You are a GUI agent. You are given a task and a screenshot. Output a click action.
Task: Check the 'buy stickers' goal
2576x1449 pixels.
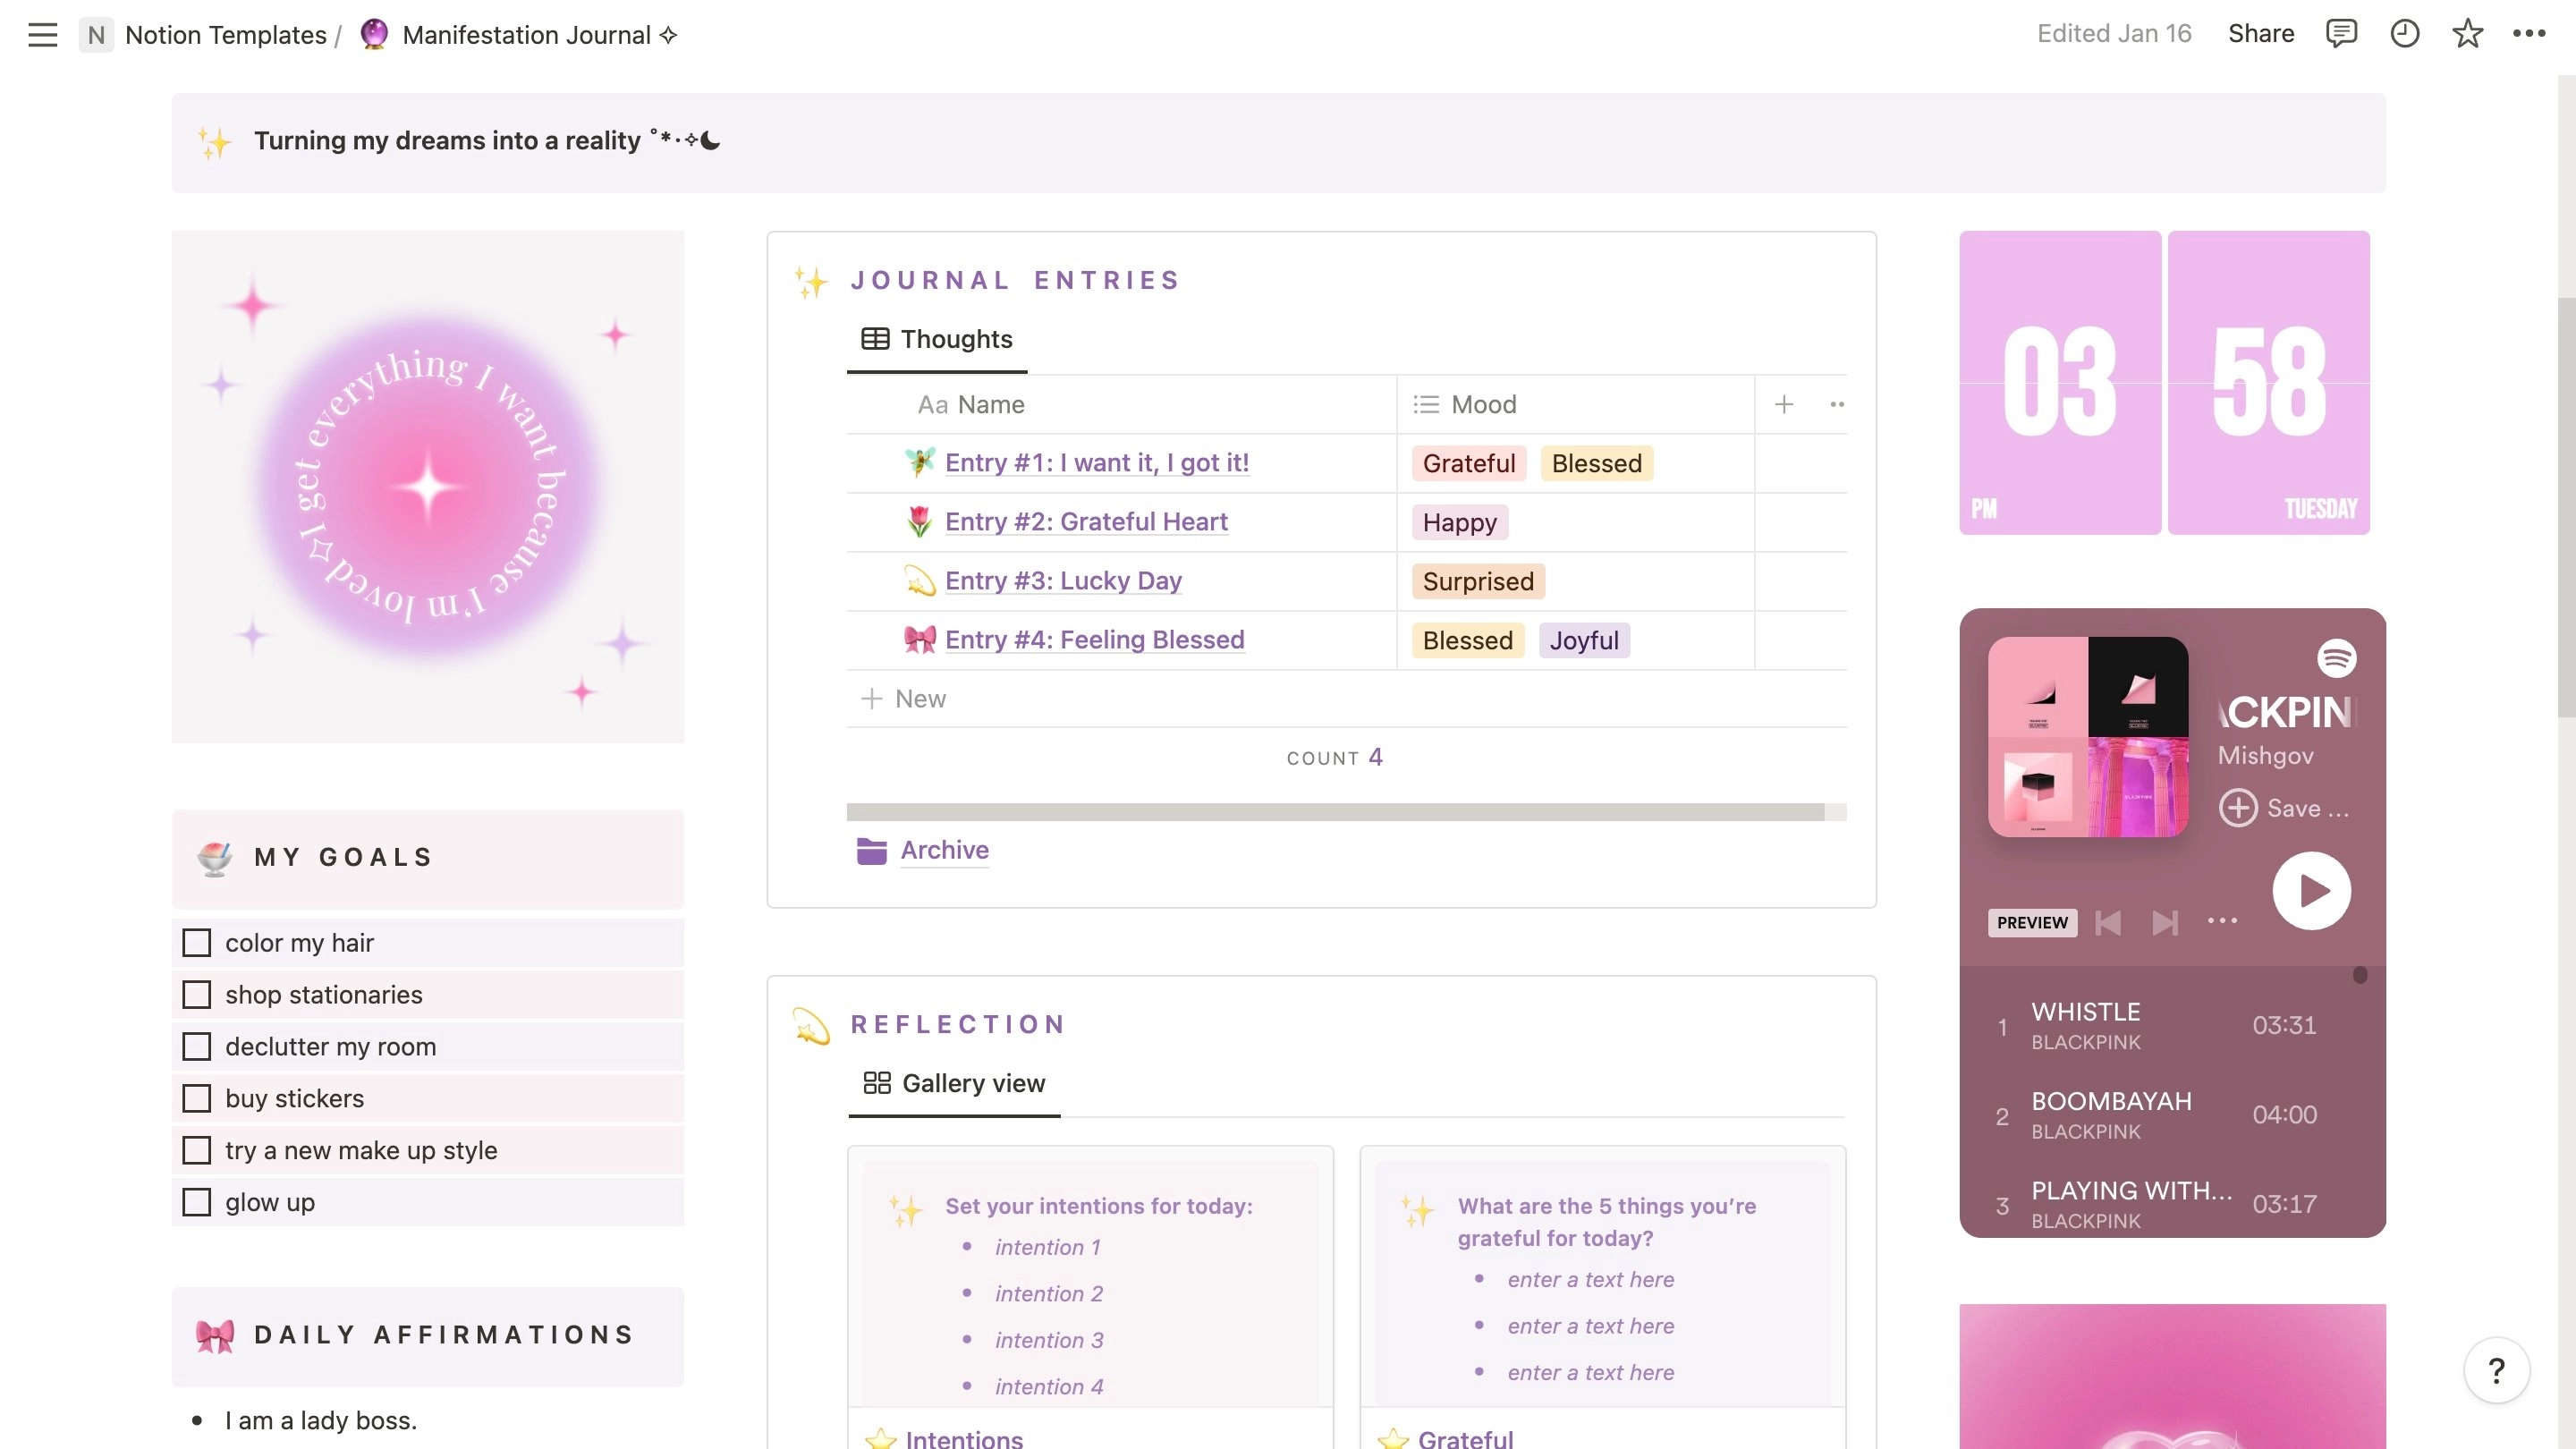point(197,1099)
